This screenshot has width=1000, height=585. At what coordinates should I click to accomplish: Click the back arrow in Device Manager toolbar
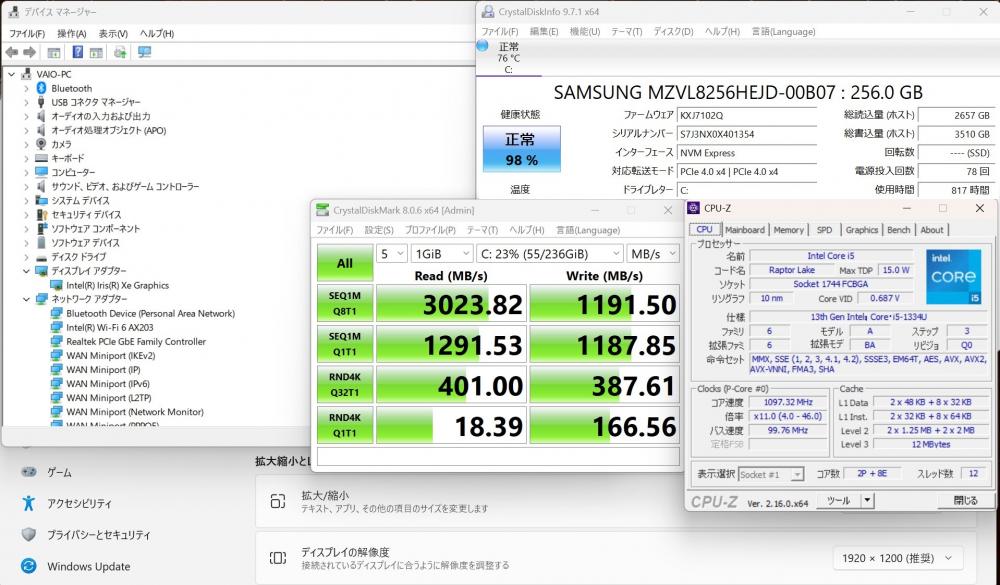click(x=12, y=52)
